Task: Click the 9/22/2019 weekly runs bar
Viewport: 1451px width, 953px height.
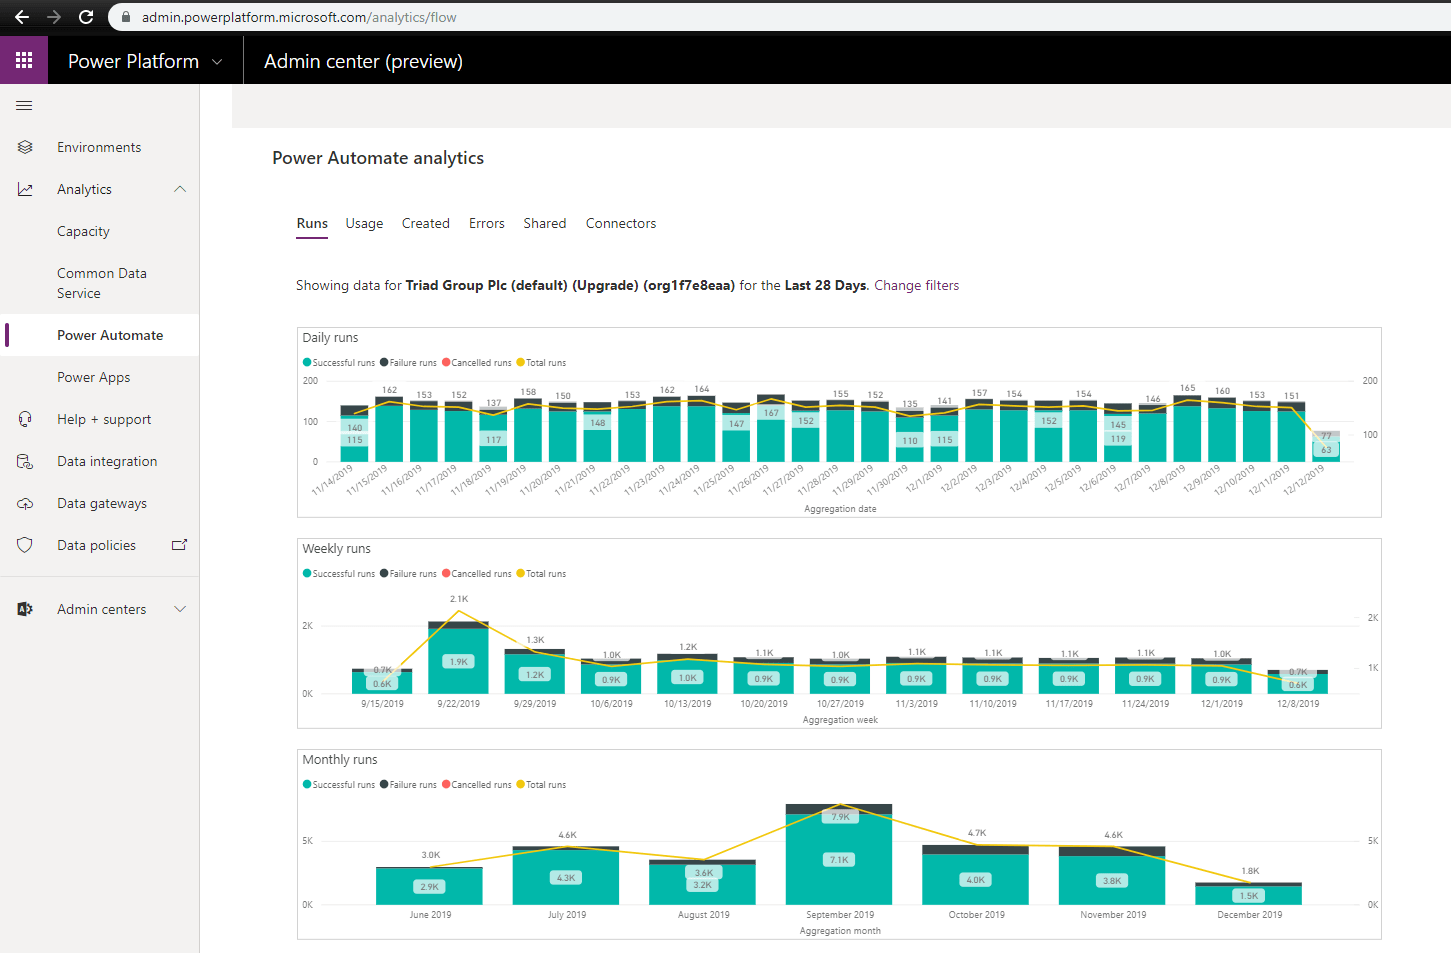Action: 458,658
